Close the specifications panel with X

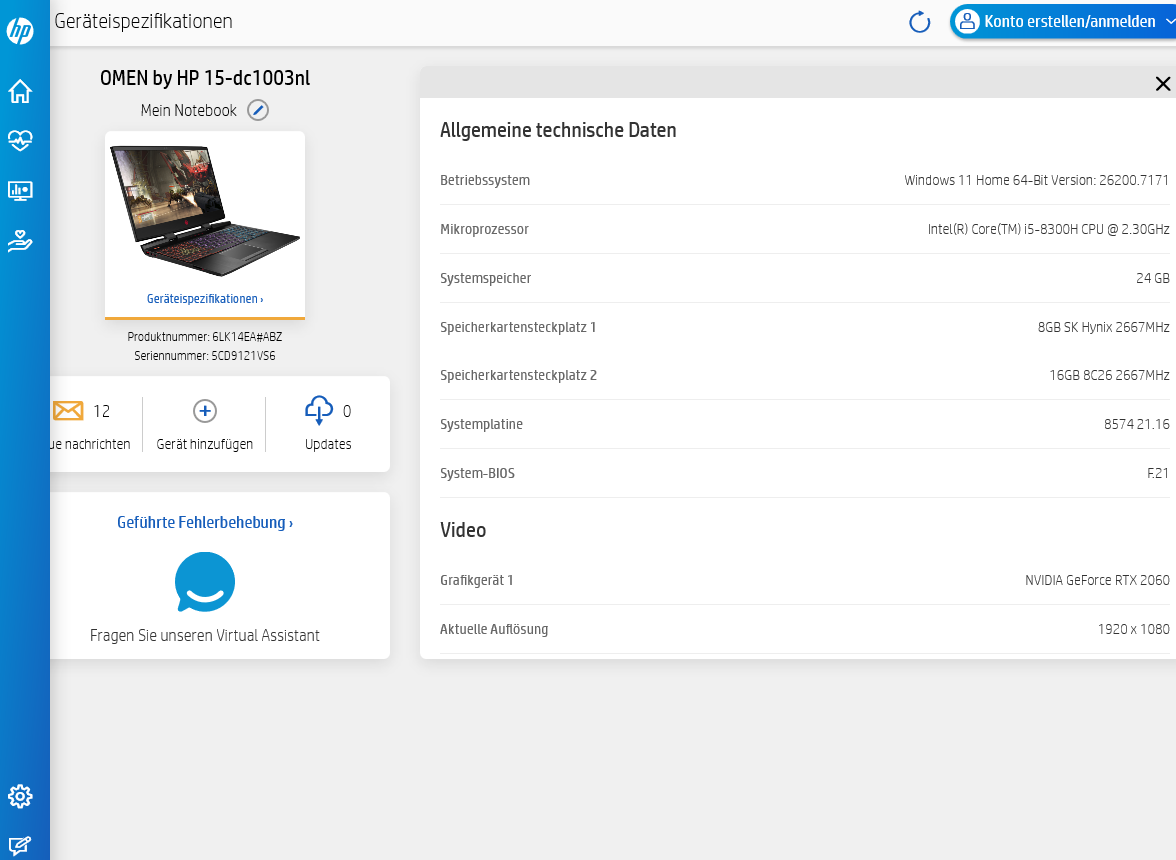pos(1162,84)
